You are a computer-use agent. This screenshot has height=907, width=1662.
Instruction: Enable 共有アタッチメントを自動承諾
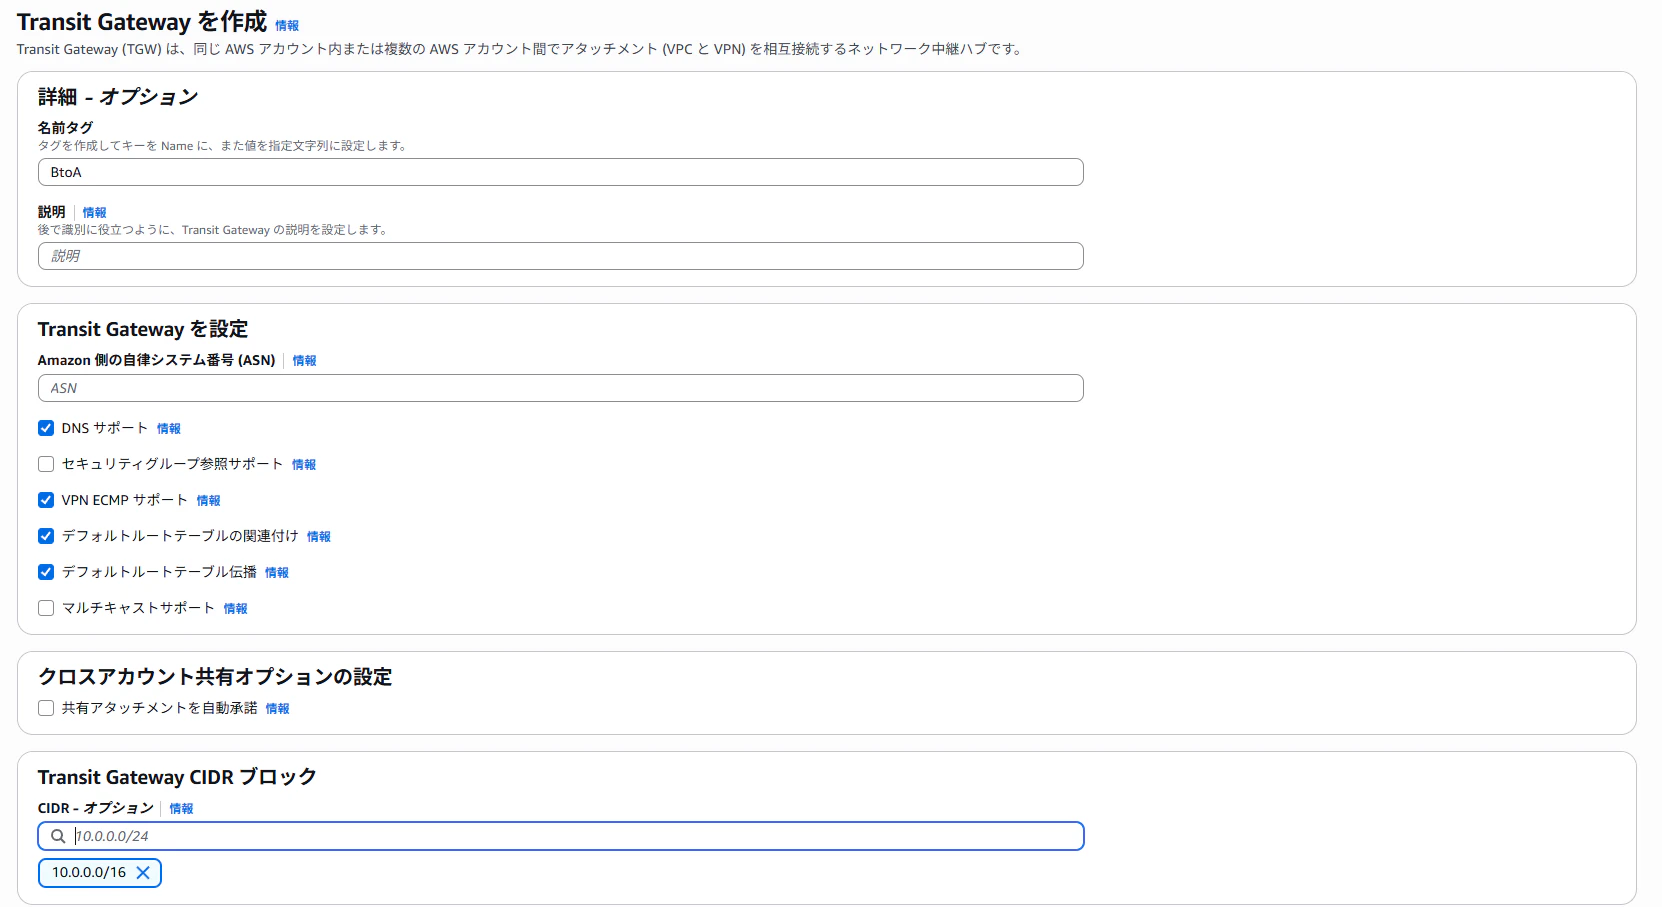45,708
